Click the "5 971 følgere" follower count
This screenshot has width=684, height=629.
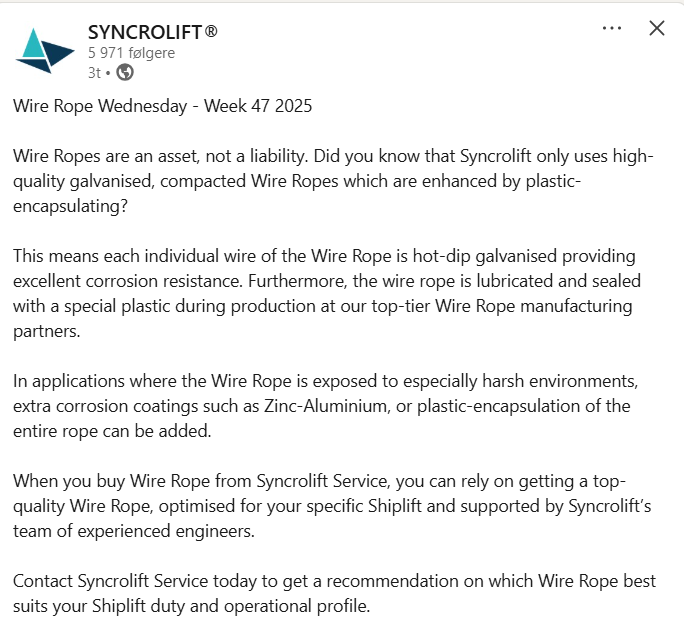point(131,53)
